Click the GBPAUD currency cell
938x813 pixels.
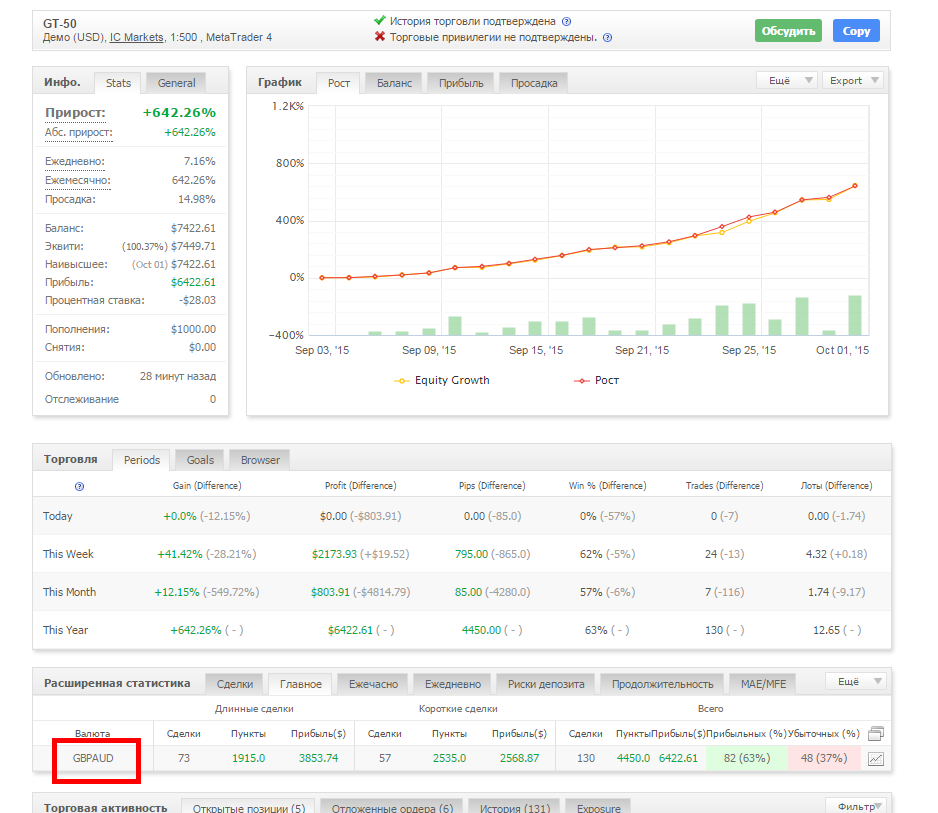93,758
